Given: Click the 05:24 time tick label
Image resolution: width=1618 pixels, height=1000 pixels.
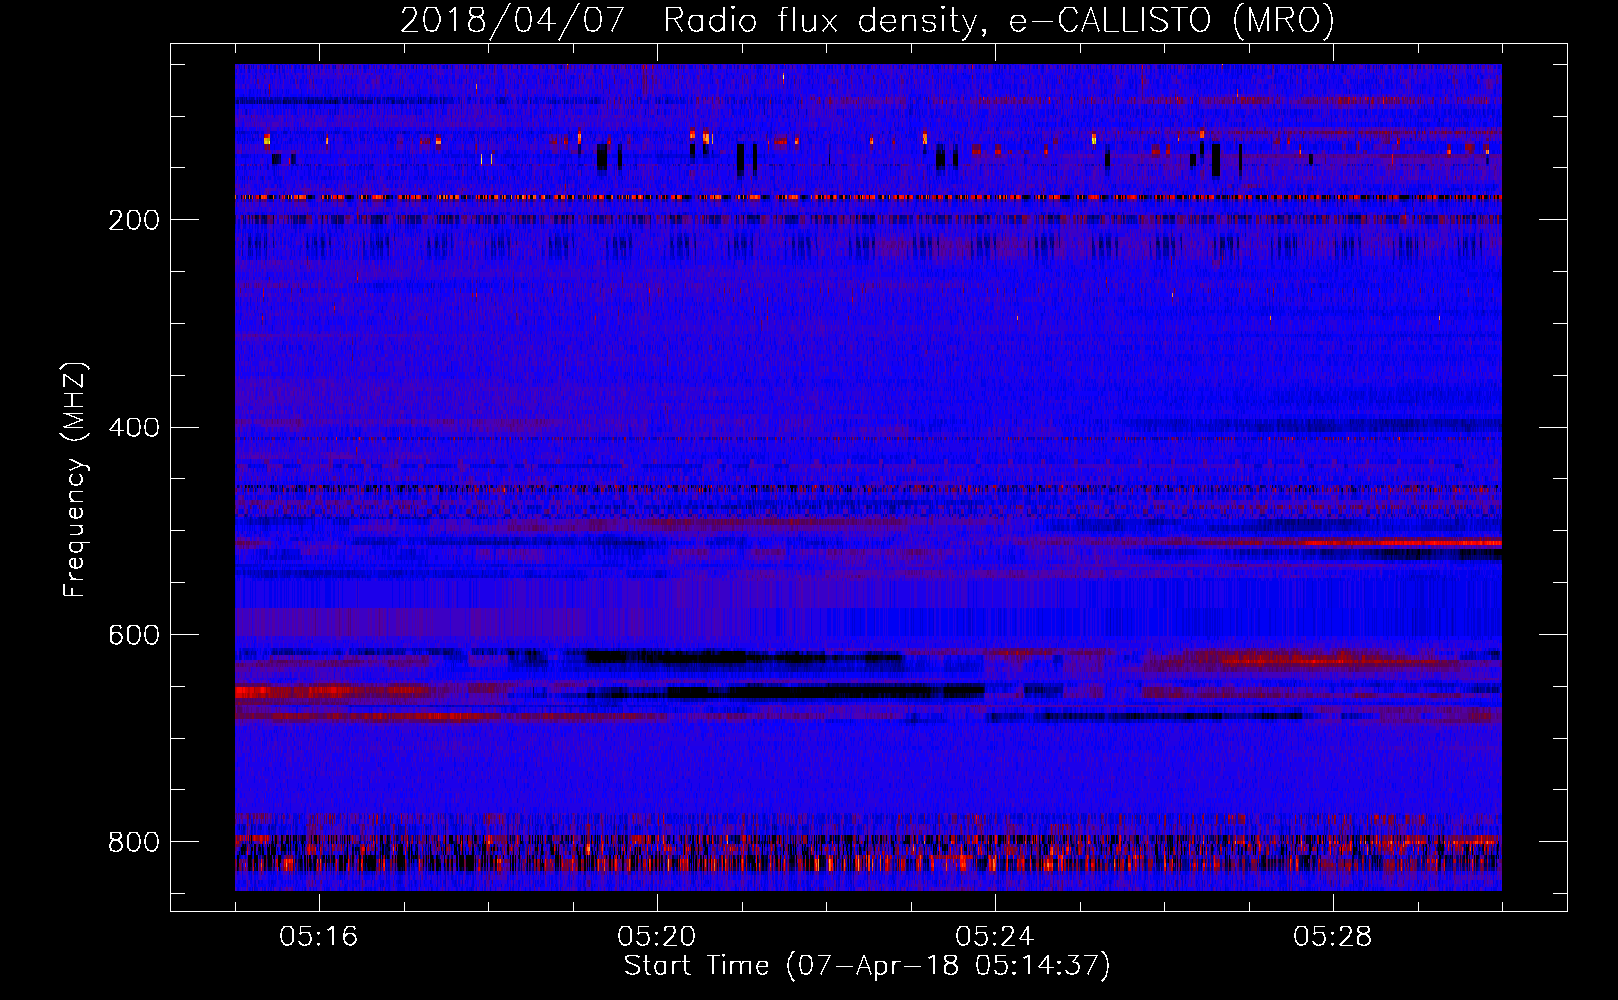Looking at the screenshot, I should (995, 937).
